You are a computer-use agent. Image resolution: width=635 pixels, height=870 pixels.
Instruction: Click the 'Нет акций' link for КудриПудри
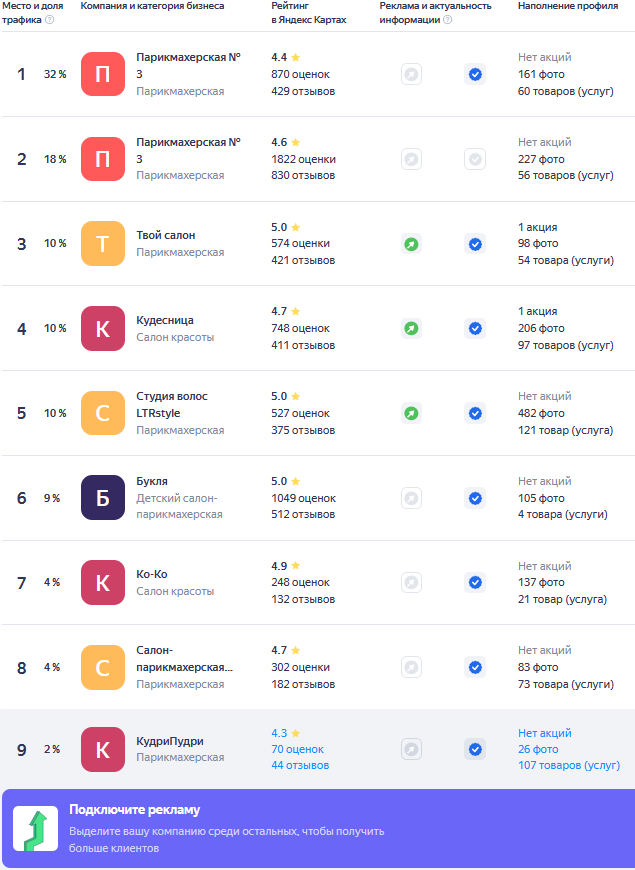[545, 733]
